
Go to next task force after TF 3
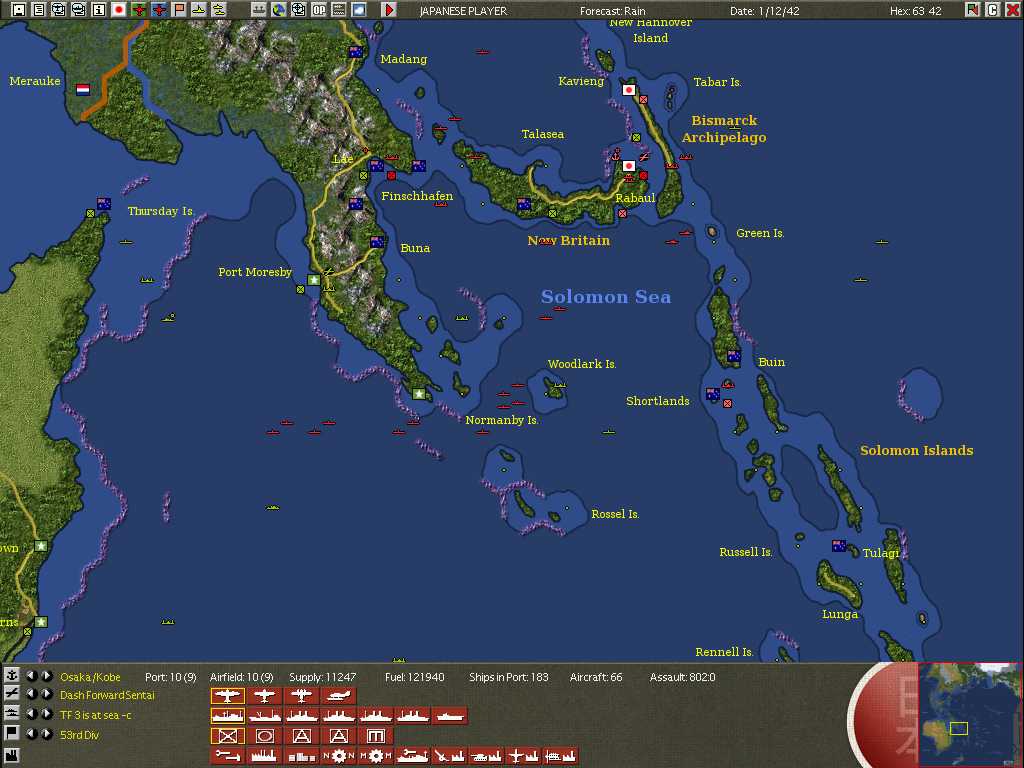pyautogui.click(x=46, y=714)
